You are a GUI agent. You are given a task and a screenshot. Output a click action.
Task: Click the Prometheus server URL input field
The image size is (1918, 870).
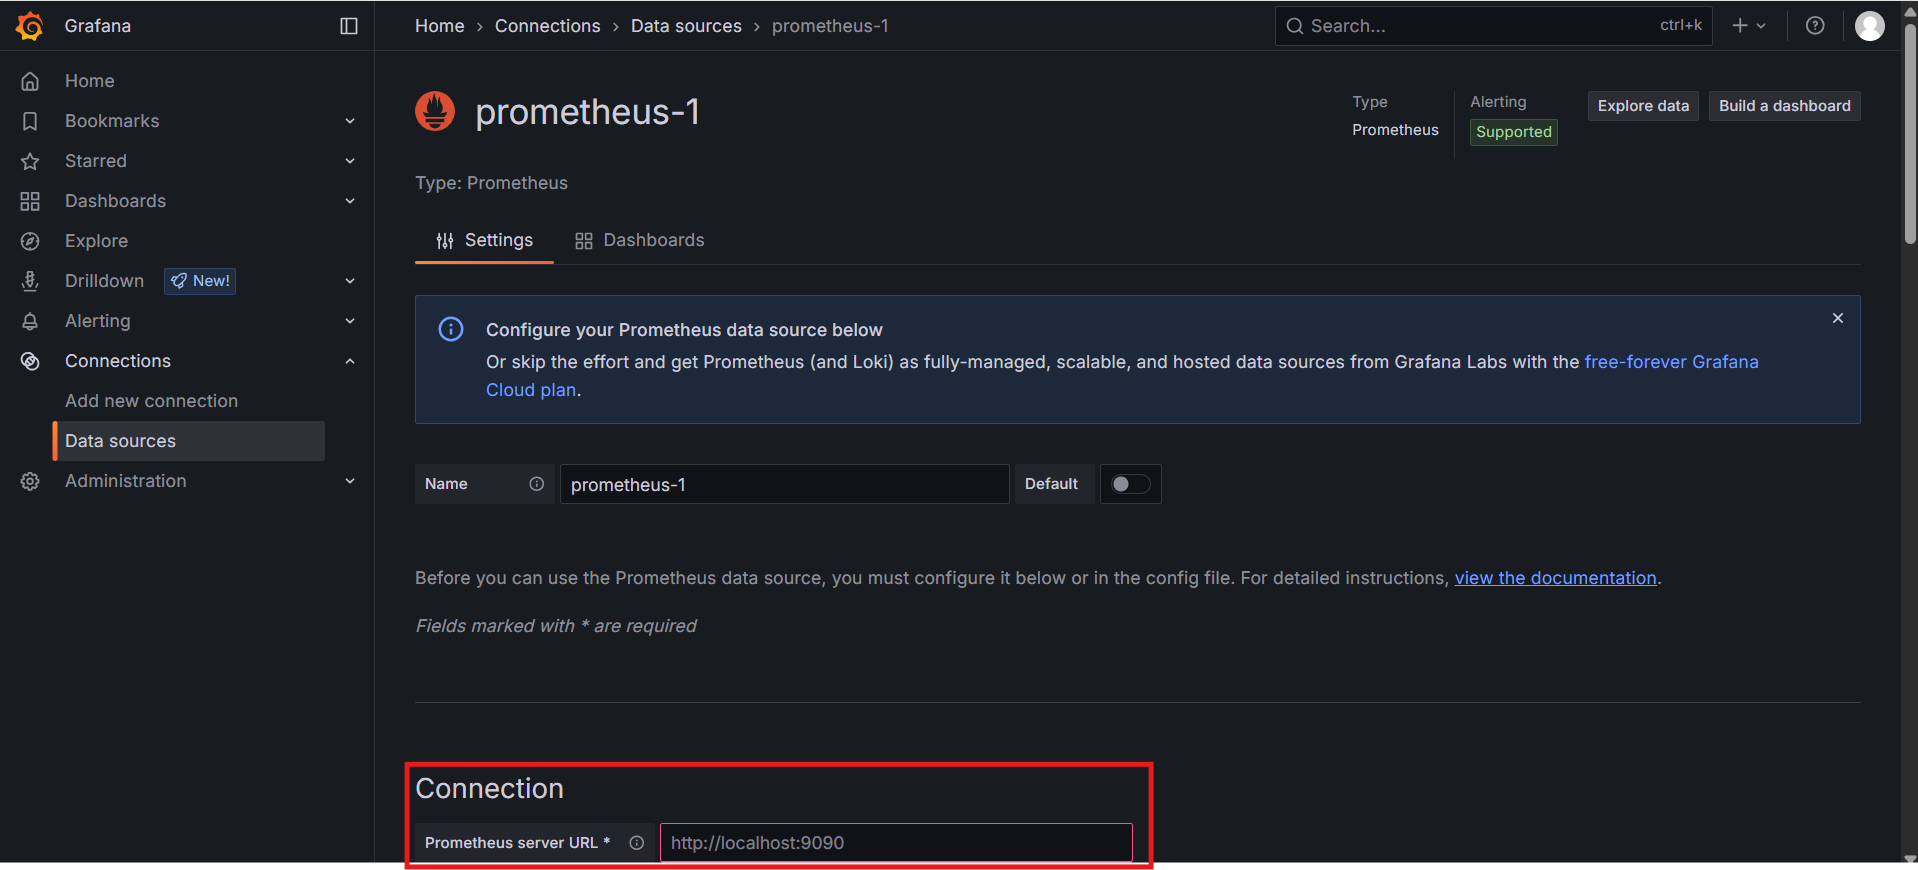tap(896, 843)
